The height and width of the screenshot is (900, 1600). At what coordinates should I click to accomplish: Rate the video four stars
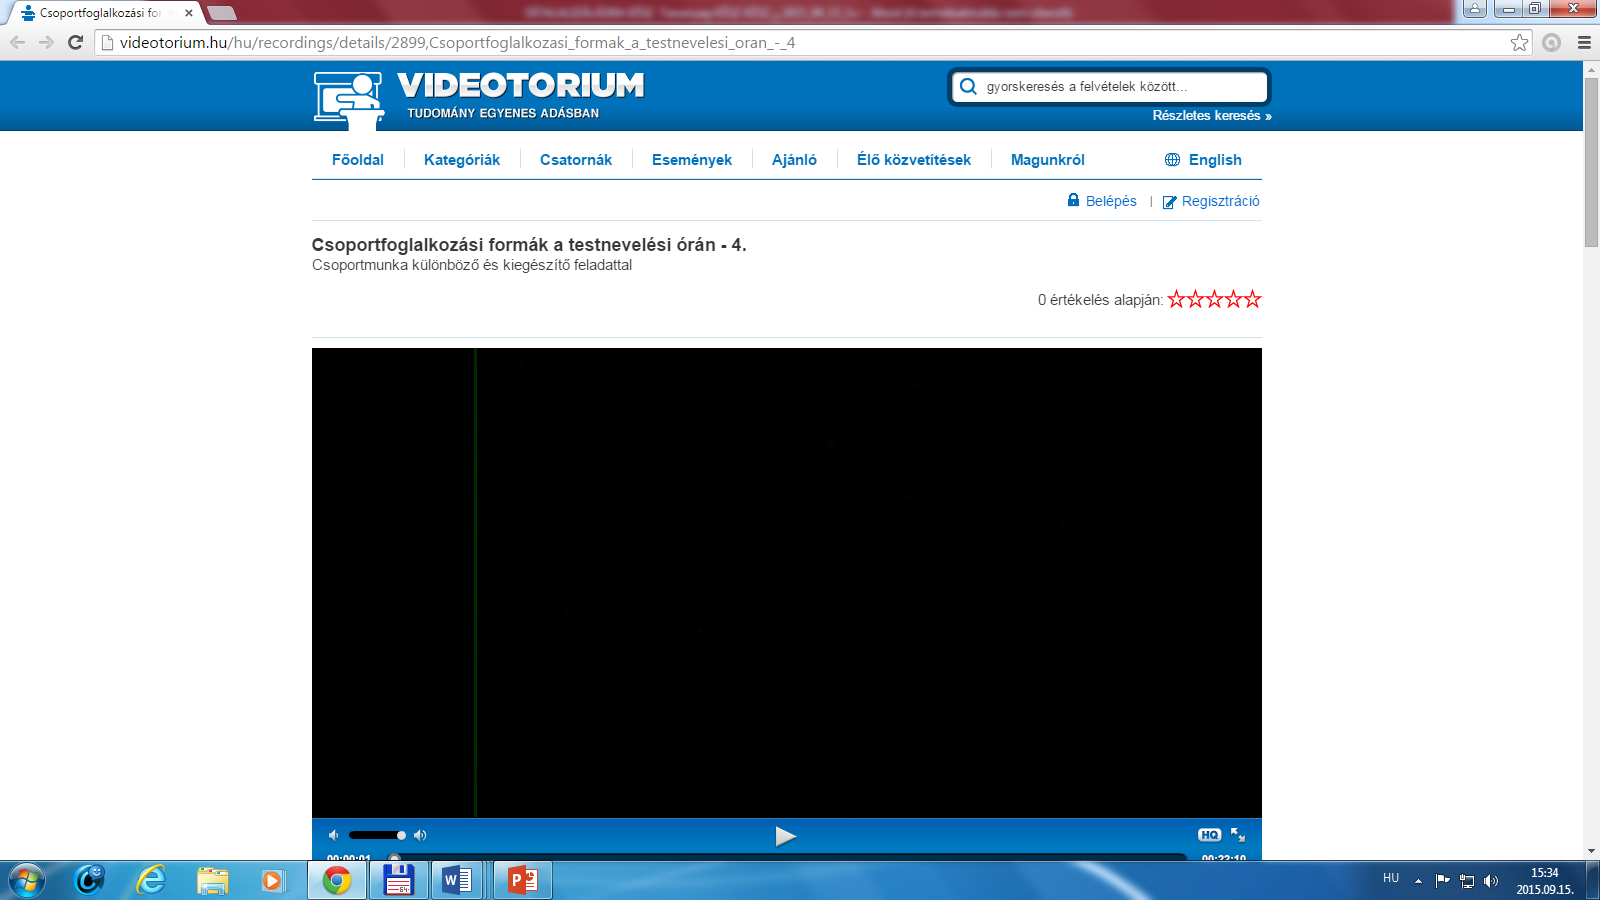point(1233,299)
